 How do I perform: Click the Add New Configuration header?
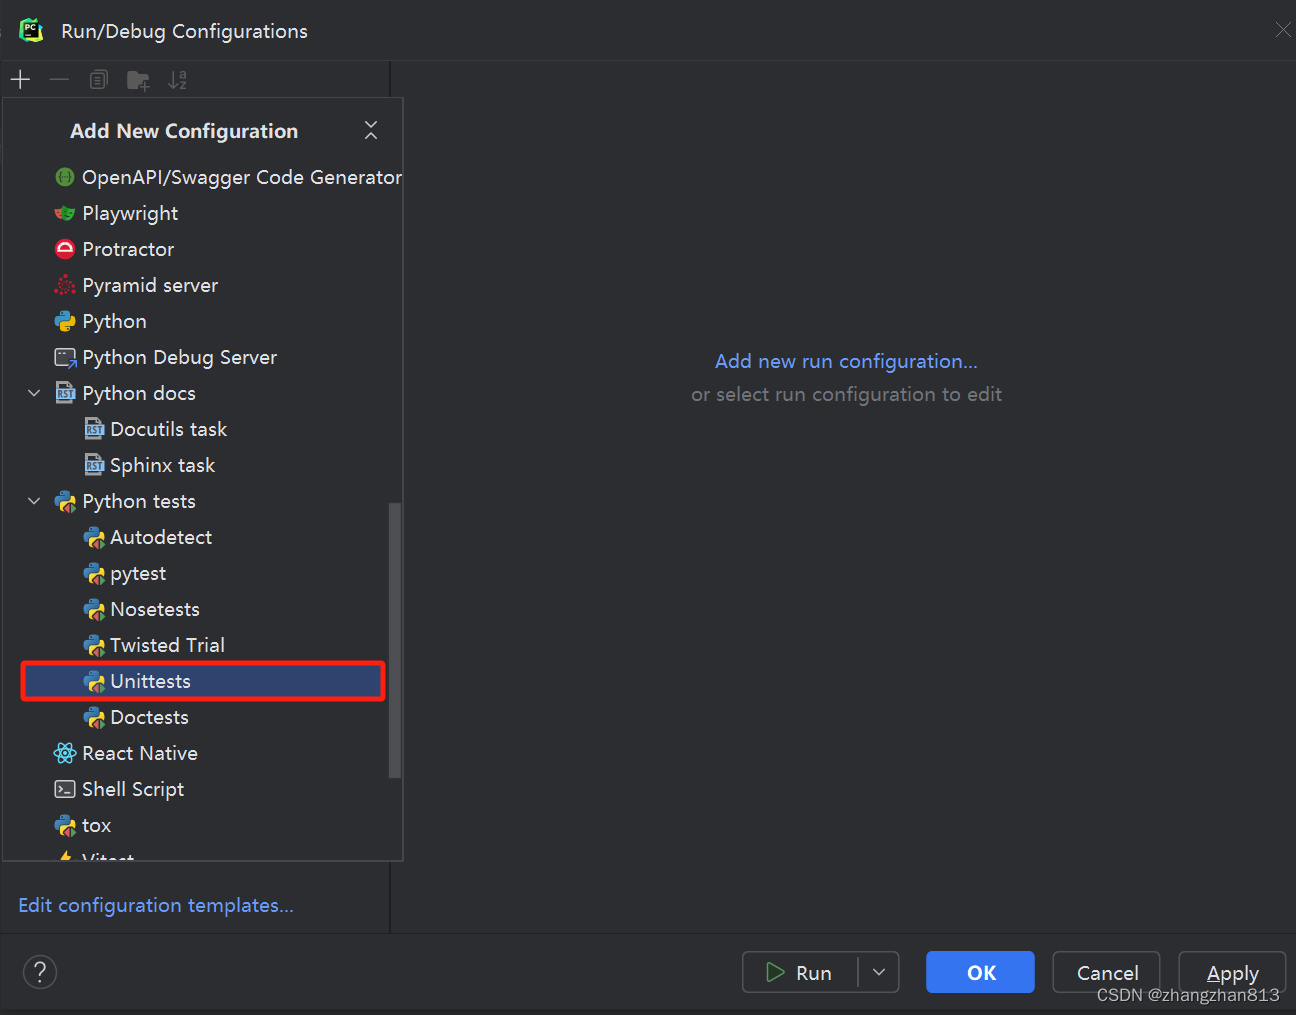click(x=184, y=131)
